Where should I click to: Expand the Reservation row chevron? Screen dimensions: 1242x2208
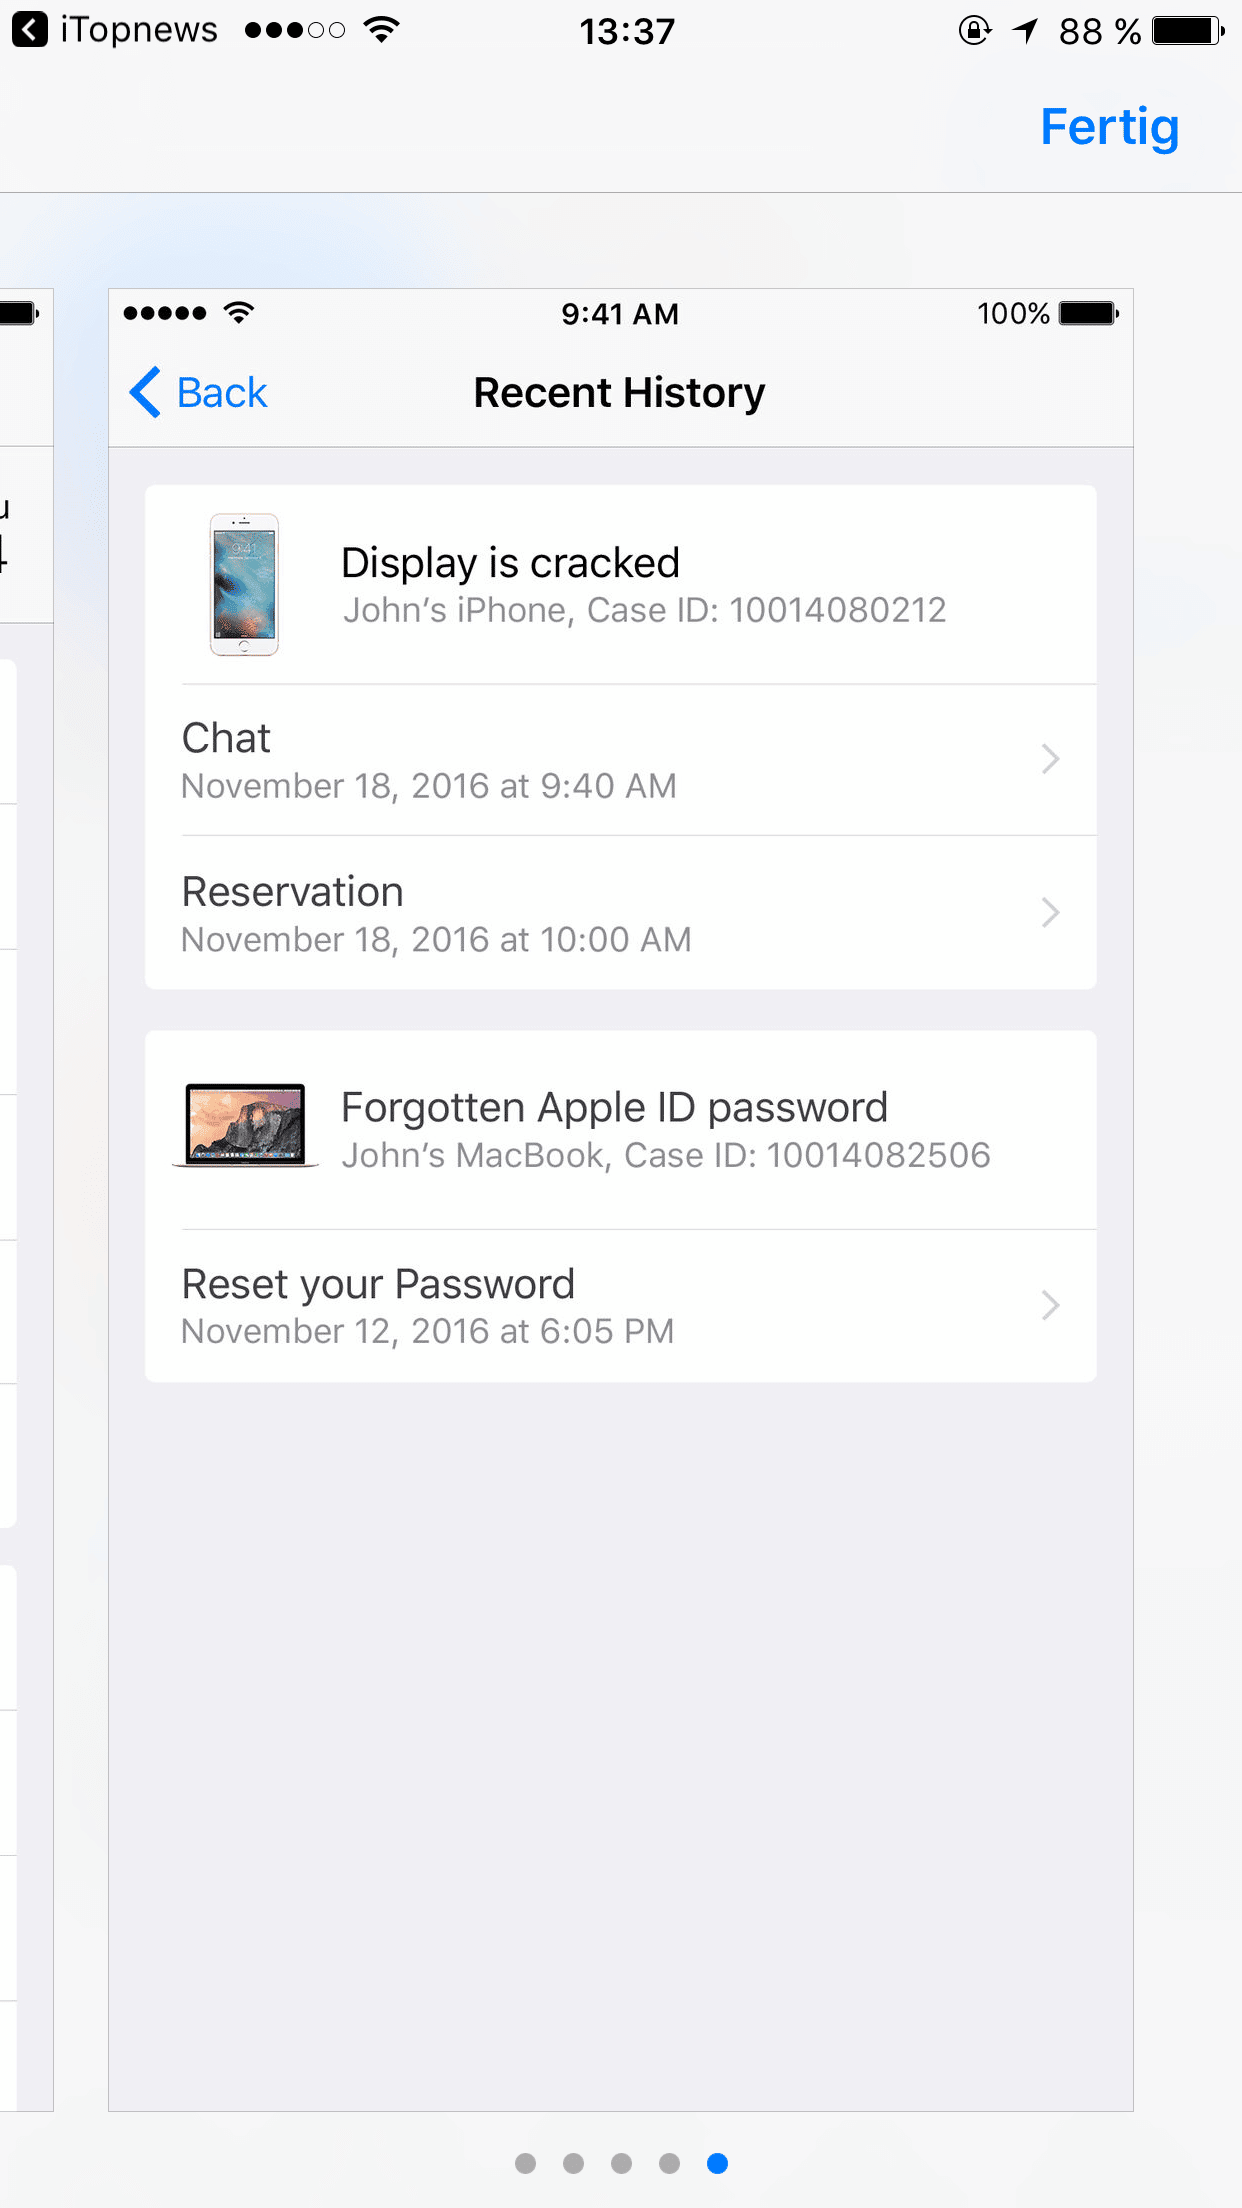[1050, 912]
